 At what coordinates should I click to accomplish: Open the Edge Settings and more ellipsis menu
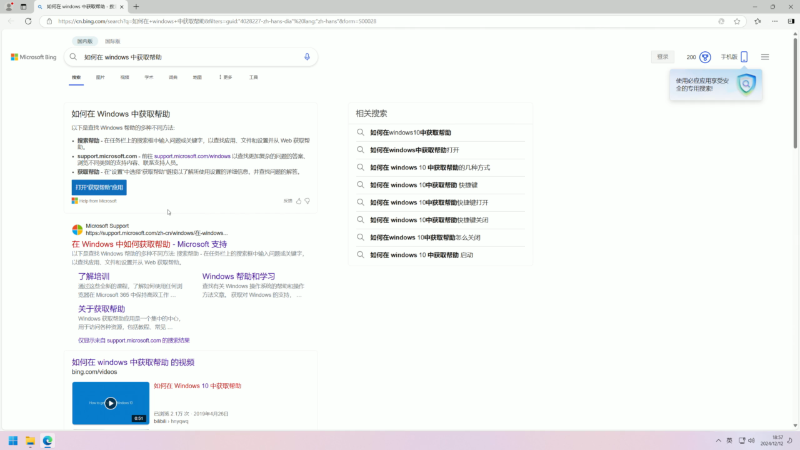coord(774,21)
